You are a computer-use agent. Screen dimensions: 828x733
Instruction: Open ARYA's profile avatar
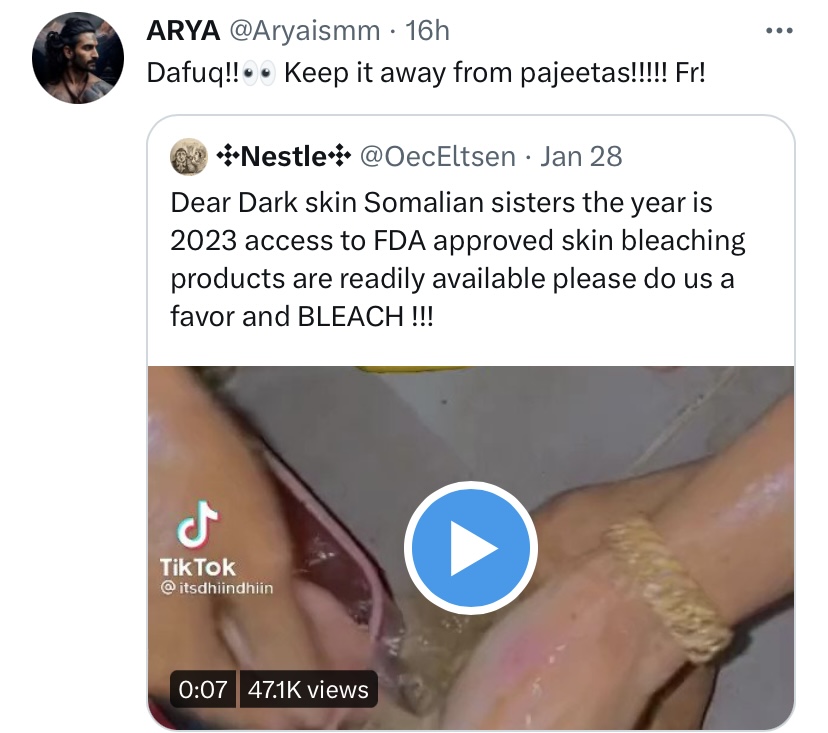[78, 58]
